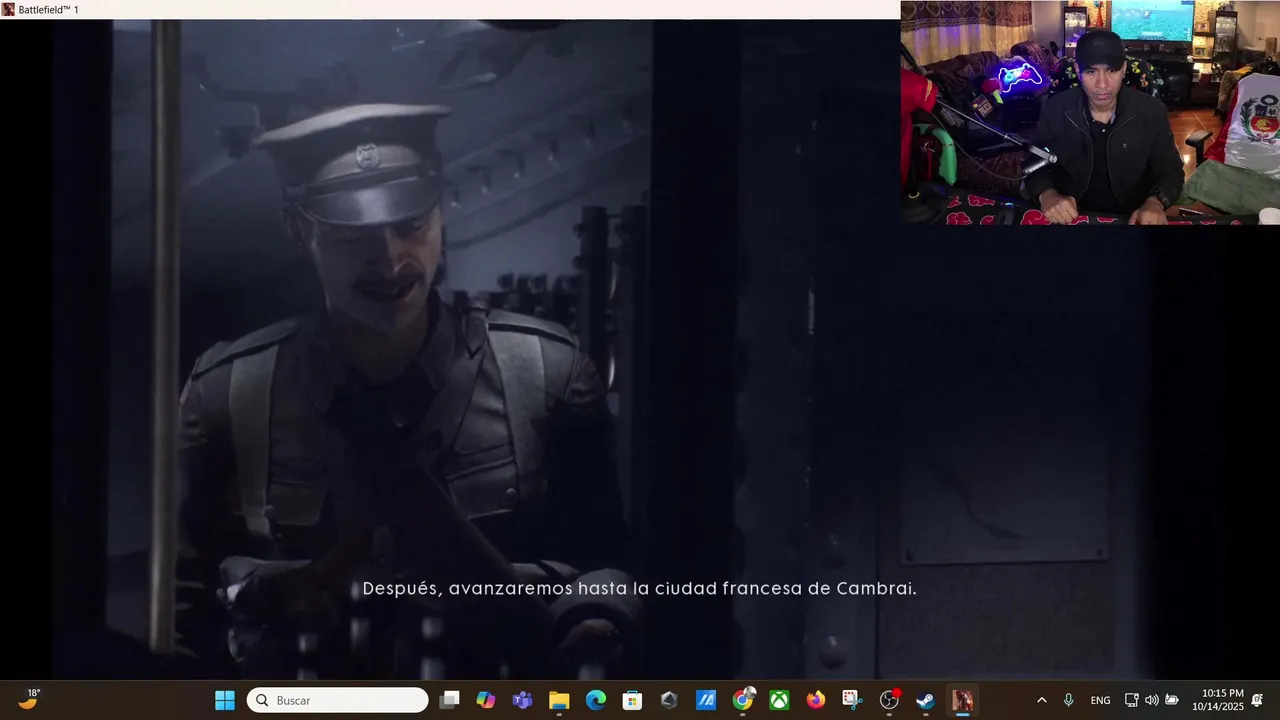
Task: Expand the hidden system tray icons
Action: 1042,700
